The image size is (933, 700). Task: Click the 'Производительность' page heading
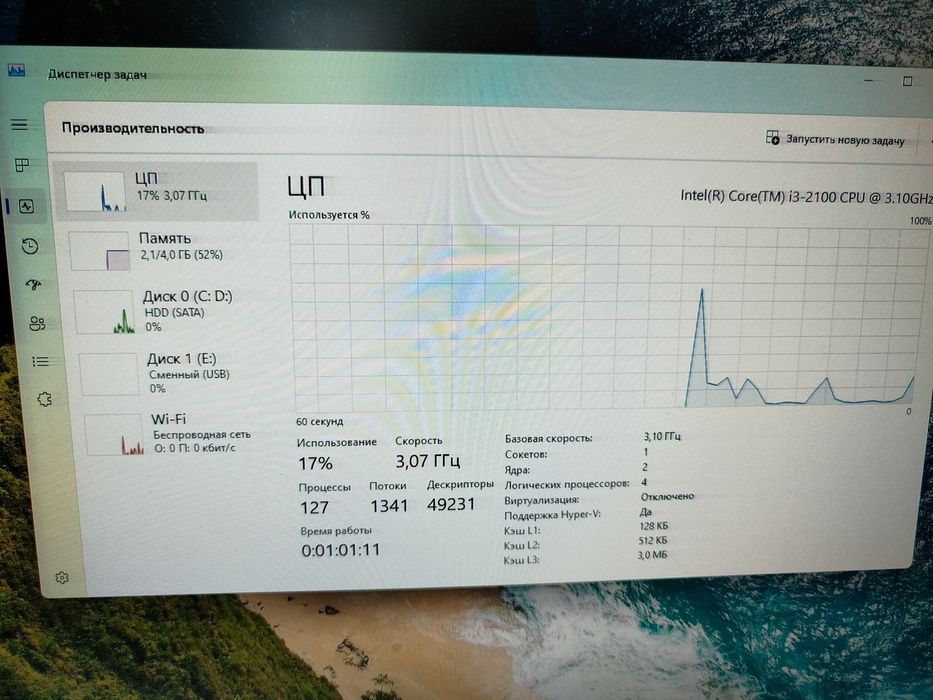133,128
